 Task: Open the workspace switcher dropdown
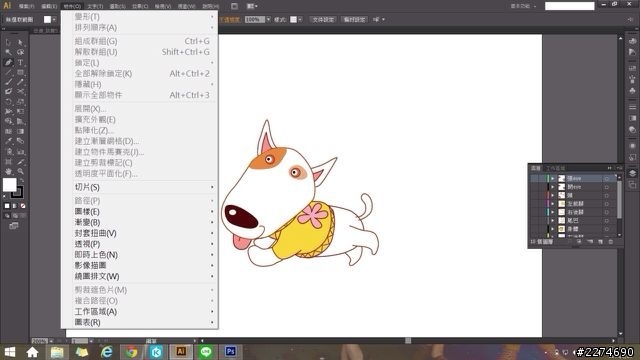pos(523,6)
